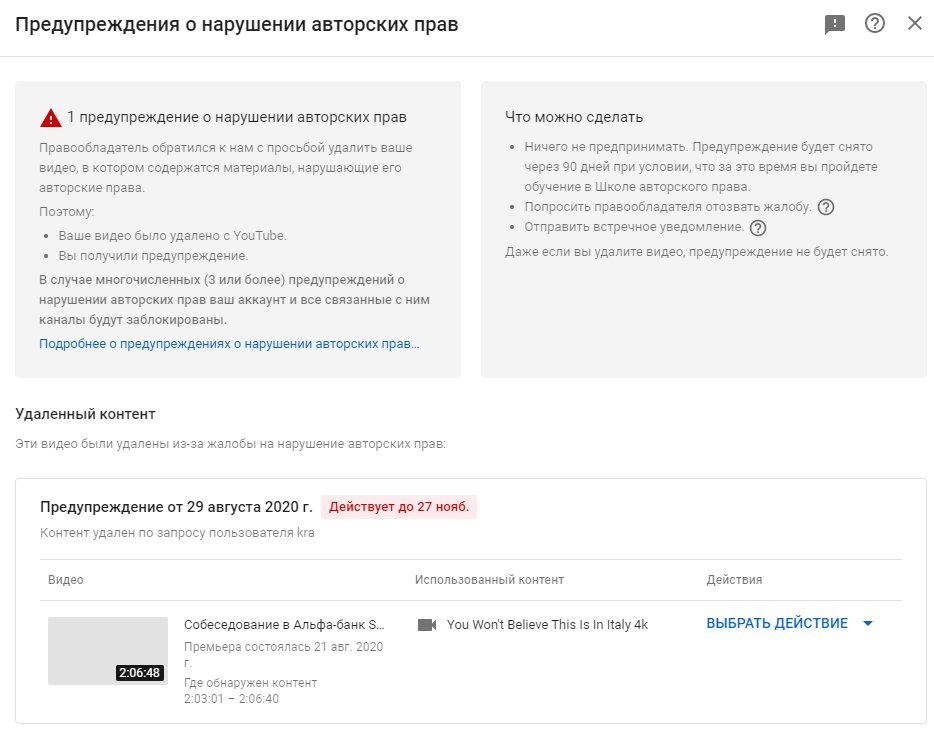Click the "Предупреждение от 29 августа 2020 г." heading
934x731 pixels.
[176, 507]
